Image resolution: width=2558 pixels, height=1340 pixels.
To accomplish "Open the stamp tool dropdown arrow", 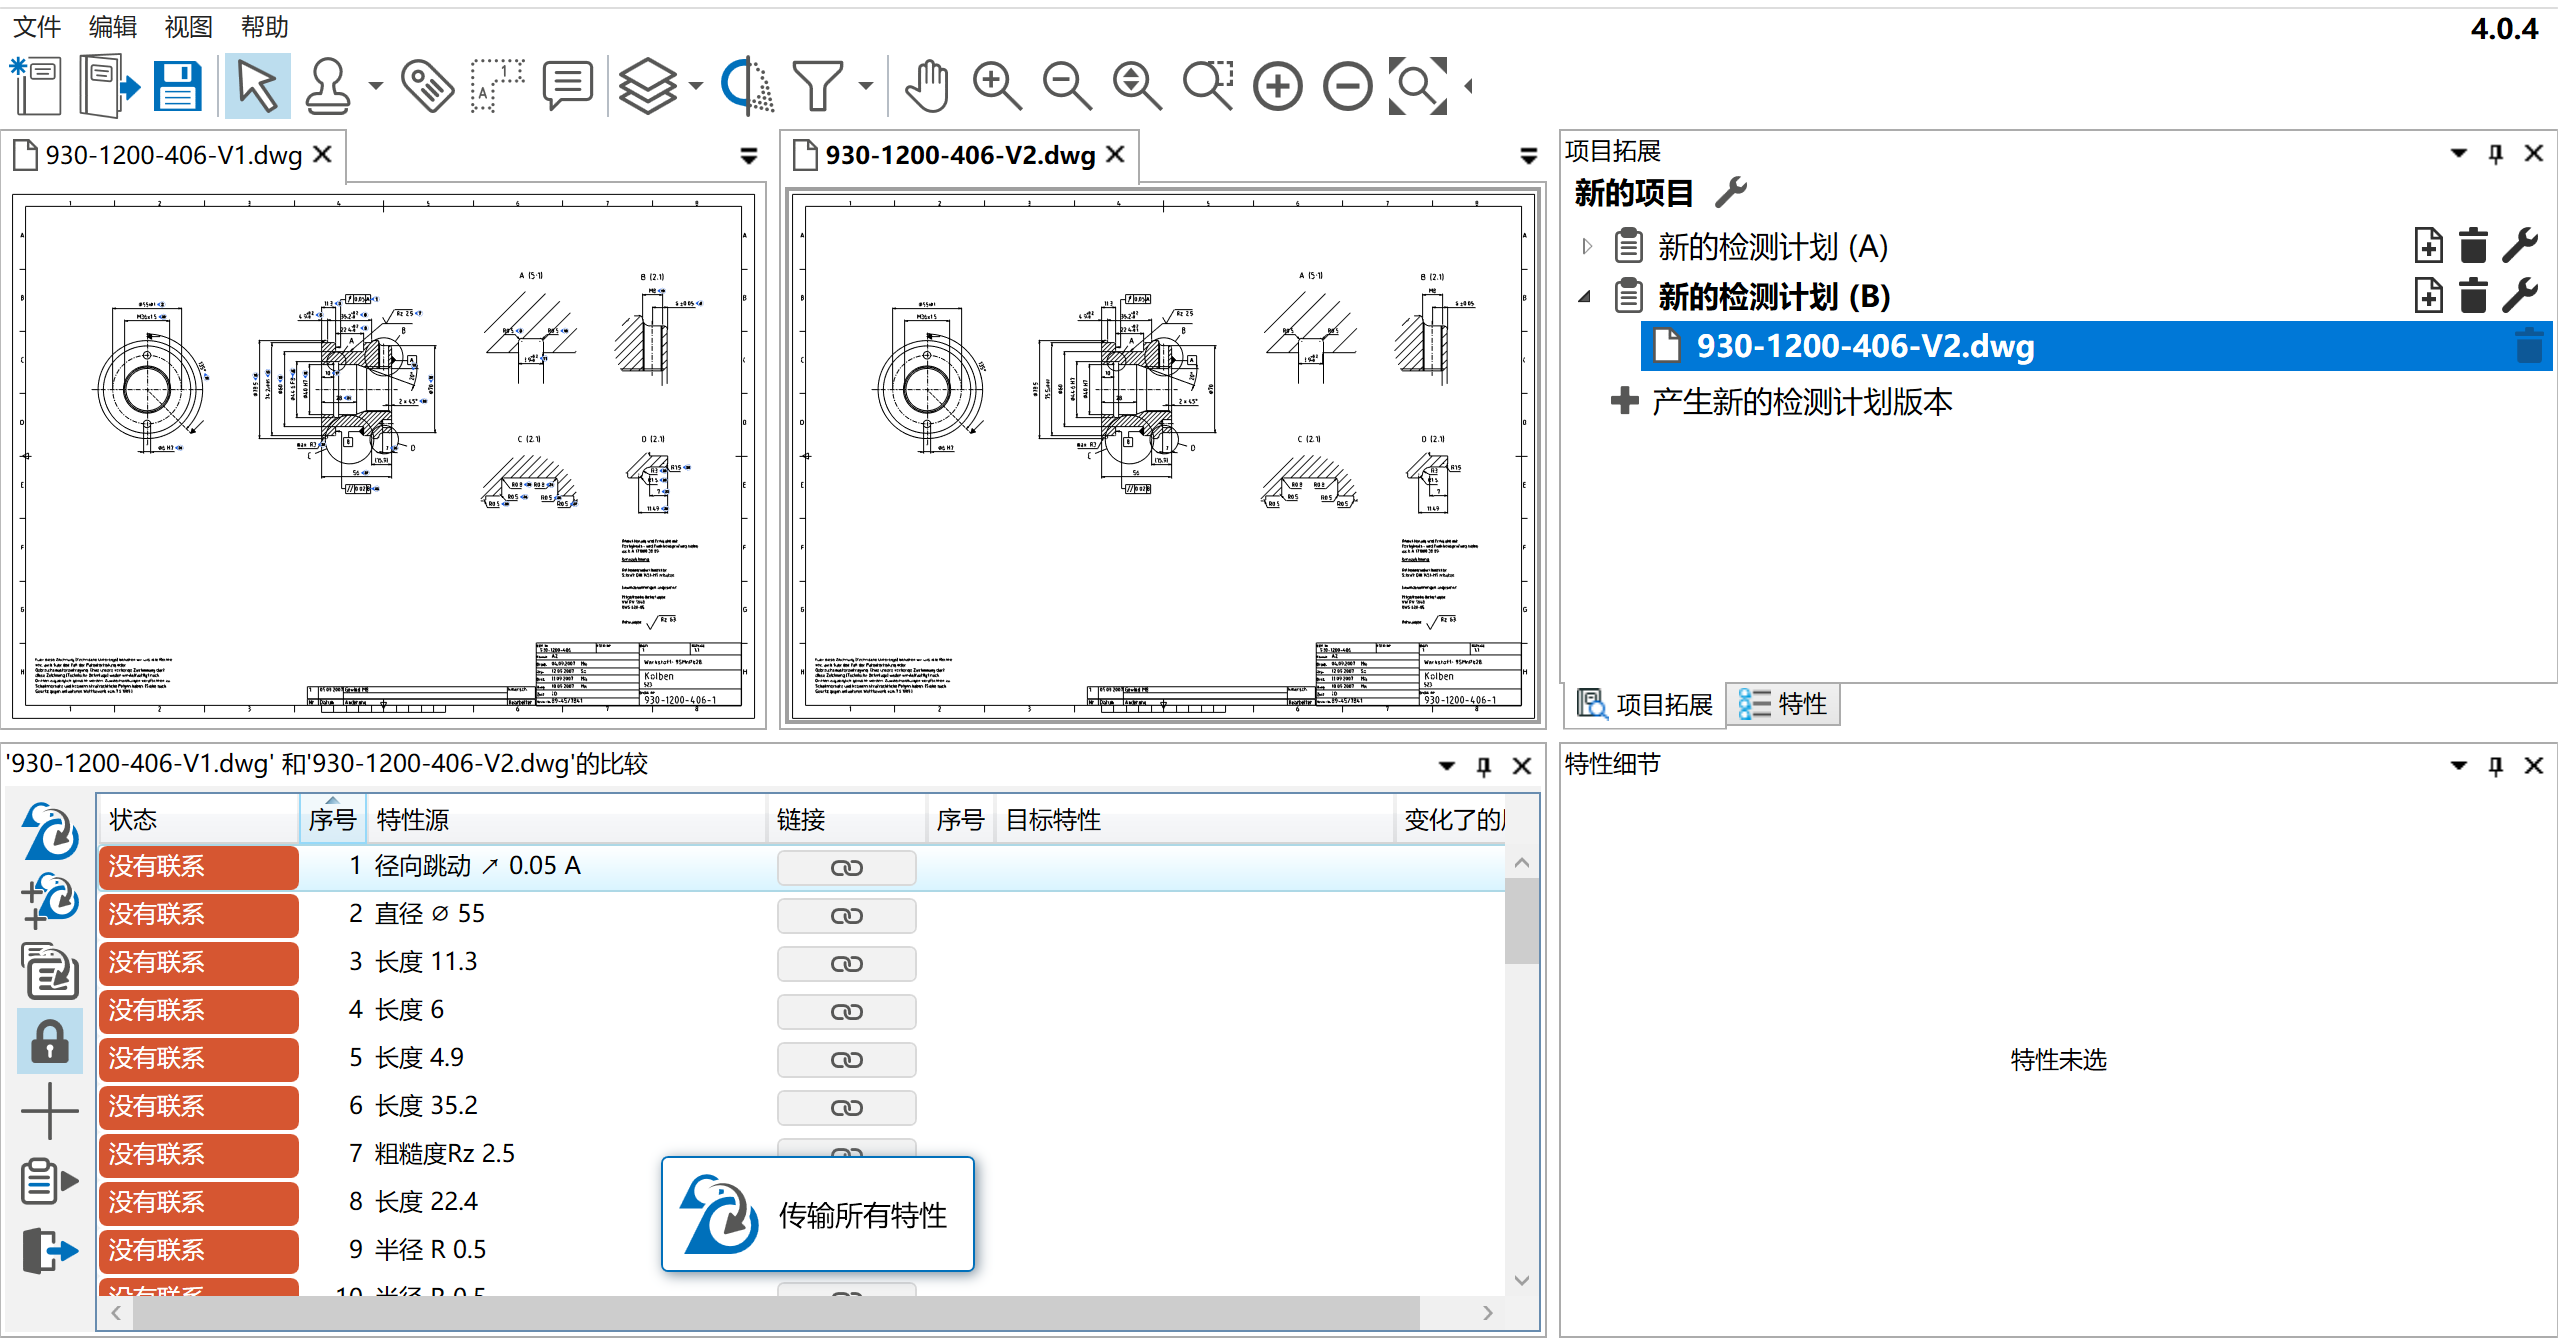I will [376, 86].
